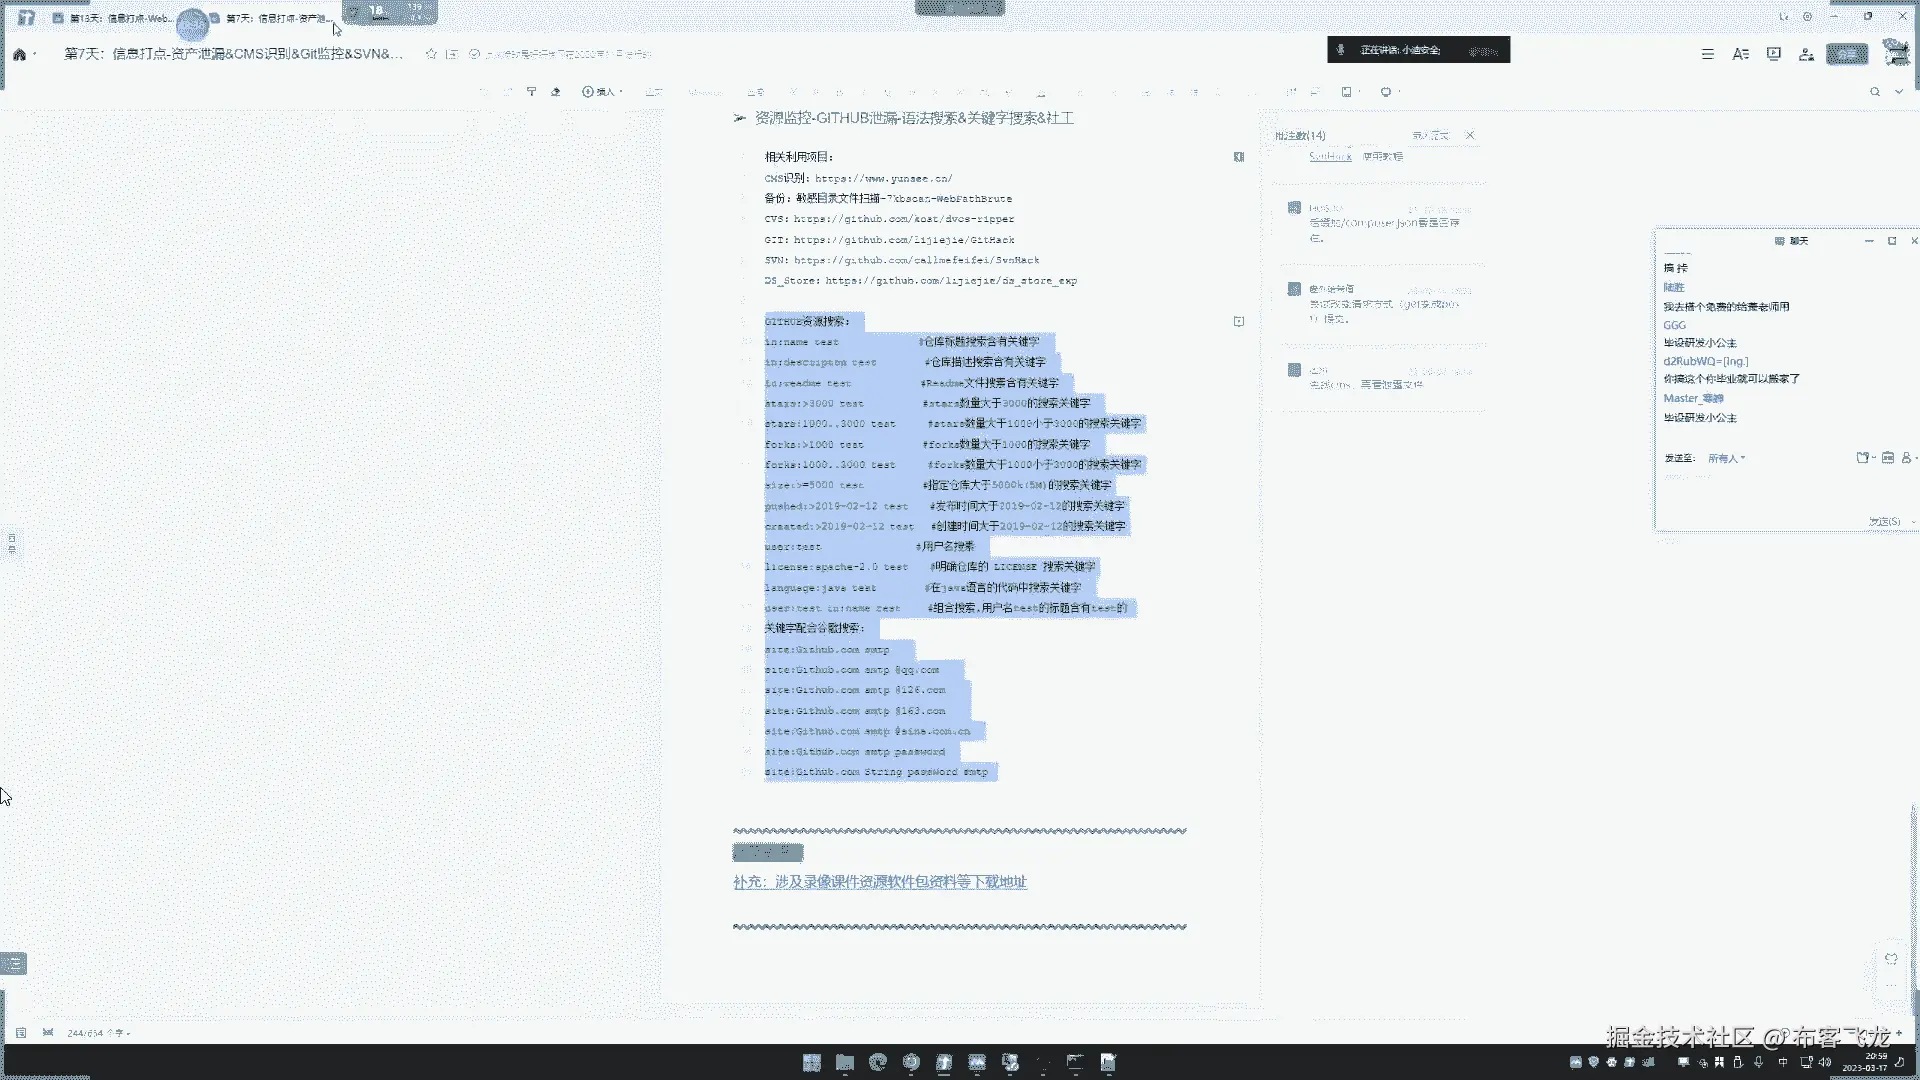Close the comments side panel

pyautogui.click(x=1470, y=135)
